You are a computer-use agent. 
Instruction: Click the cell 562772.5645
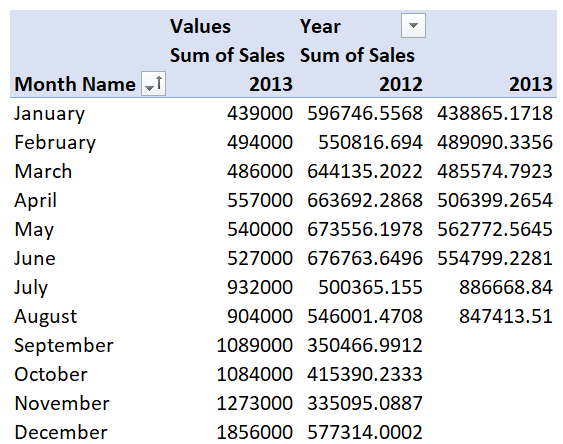495,230
